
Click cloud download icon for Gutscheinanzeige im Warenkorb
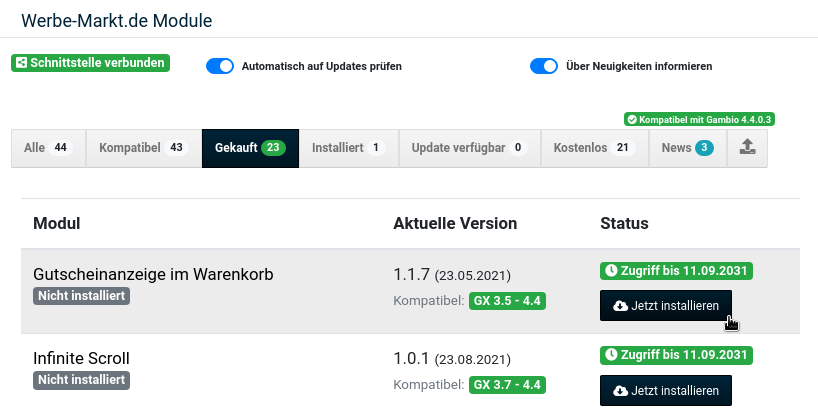point(620,306)
